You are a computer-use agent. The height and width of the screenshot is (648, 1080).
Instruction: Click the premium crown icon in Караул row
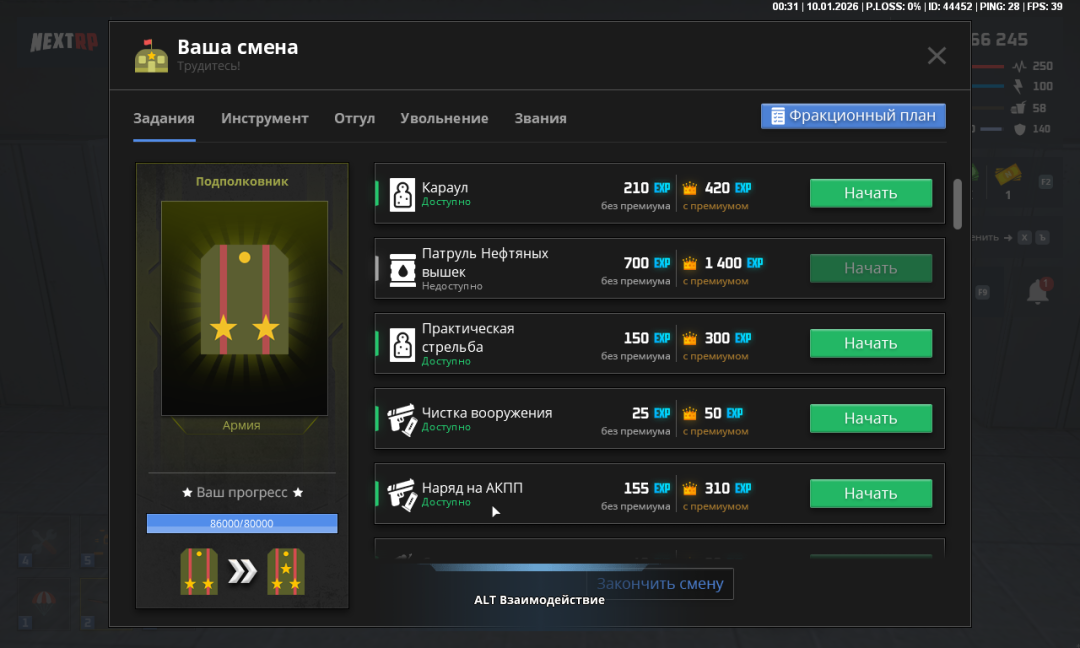coord(689,188)
